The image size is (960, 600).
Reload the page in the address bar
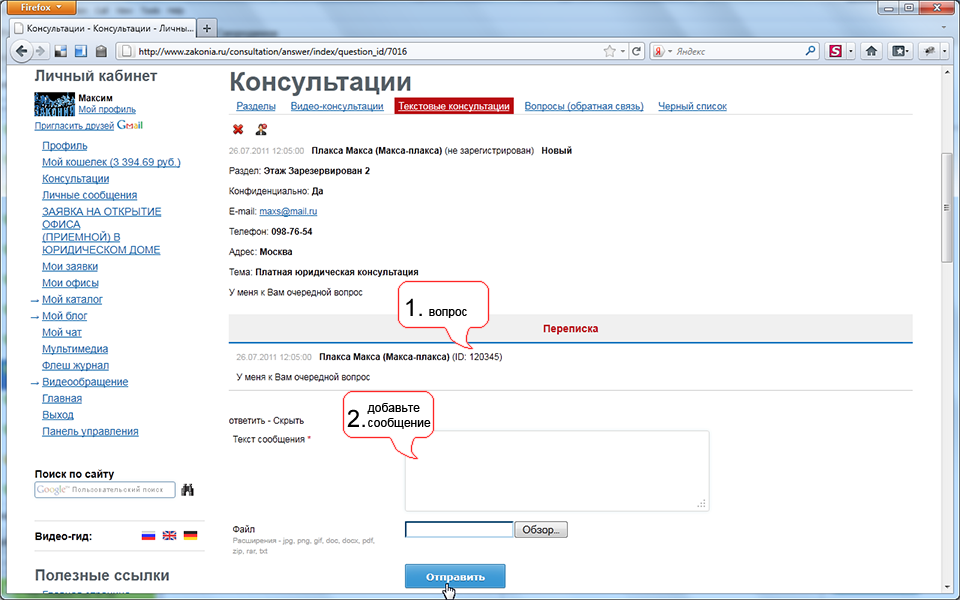pos(637,51)
